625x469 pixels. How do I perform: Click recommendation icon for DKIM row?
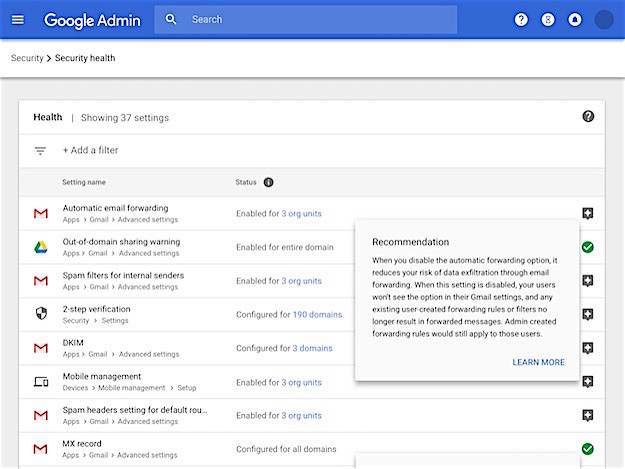(588, 348)
